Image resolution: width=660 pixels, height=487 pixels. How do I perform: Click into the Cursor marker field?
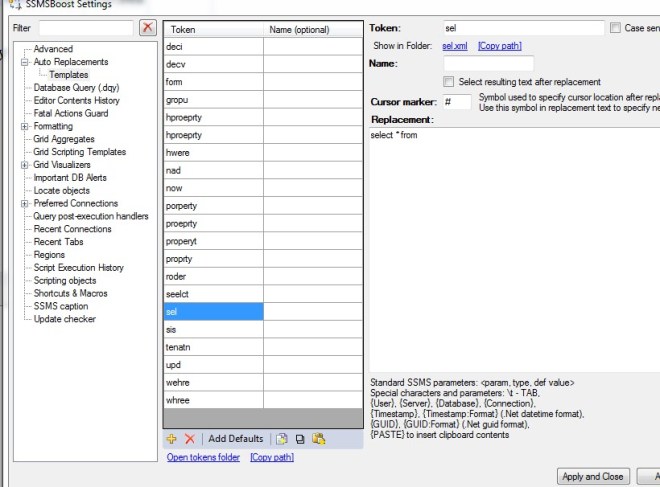[457, 103]
